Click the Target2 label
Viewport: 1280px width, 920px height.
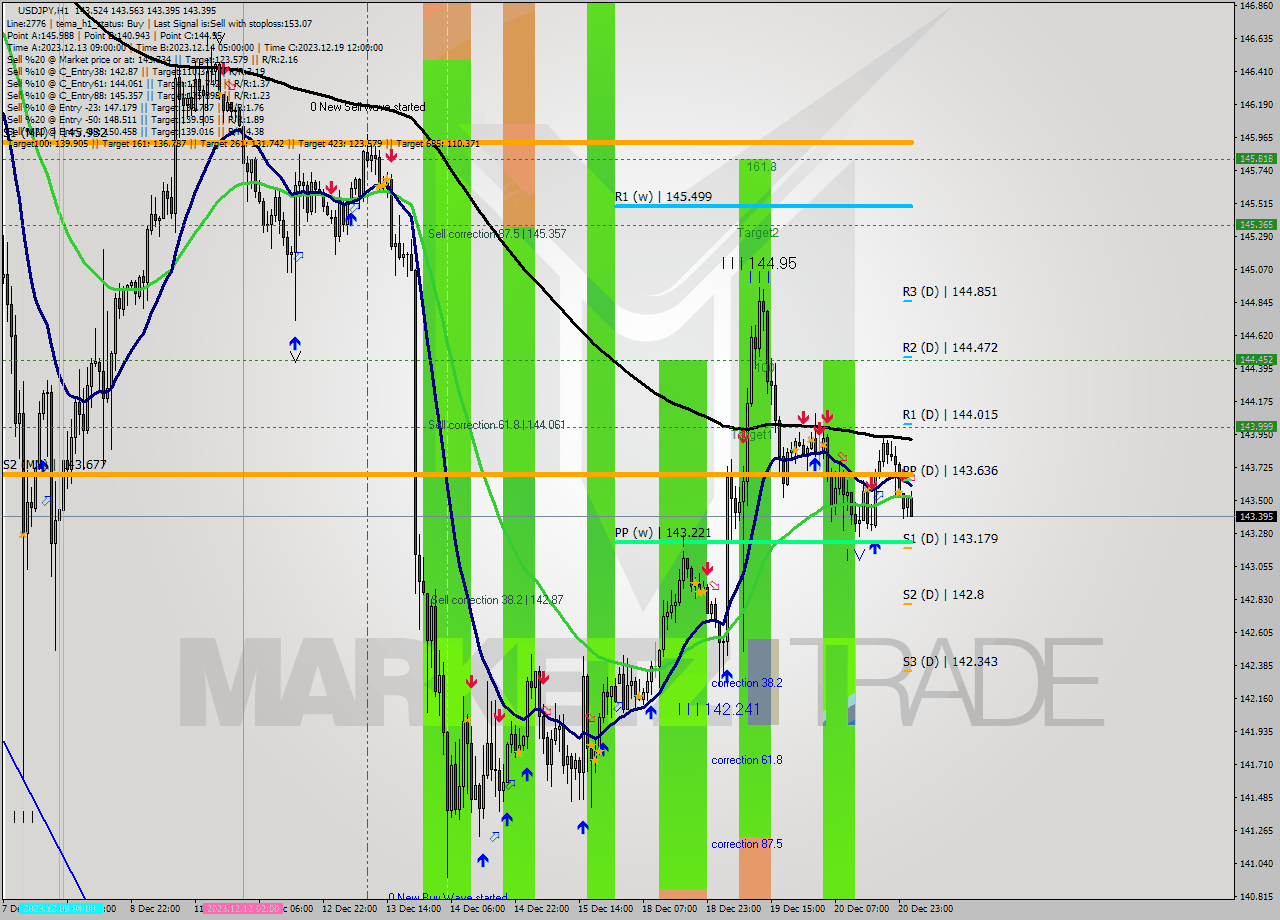pos(758,233)
